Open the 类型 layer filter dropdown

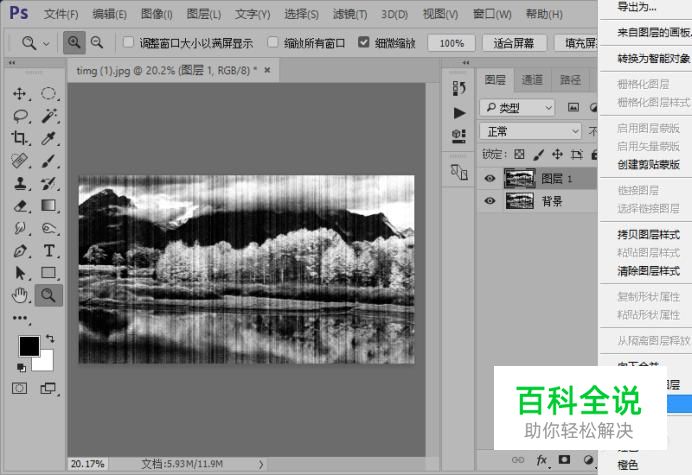(x=517, y=107)
